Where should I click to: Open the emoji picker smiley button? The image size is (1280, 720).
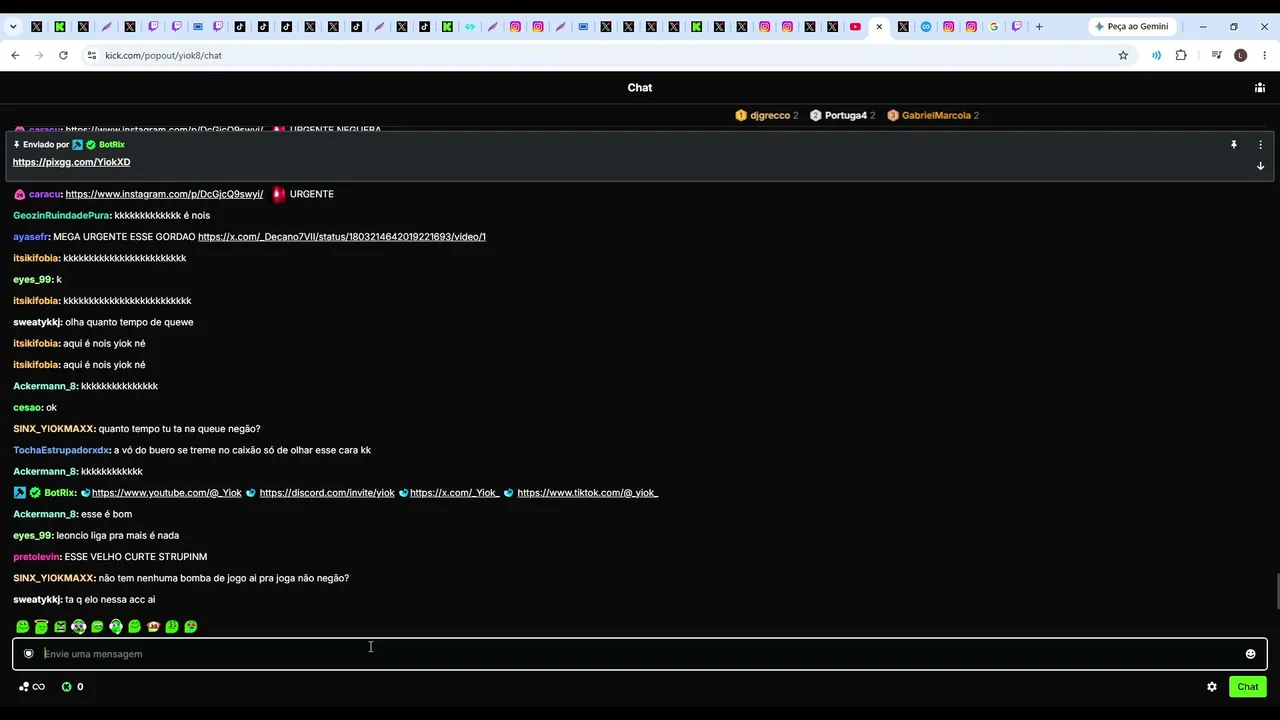click(1250, 654)
